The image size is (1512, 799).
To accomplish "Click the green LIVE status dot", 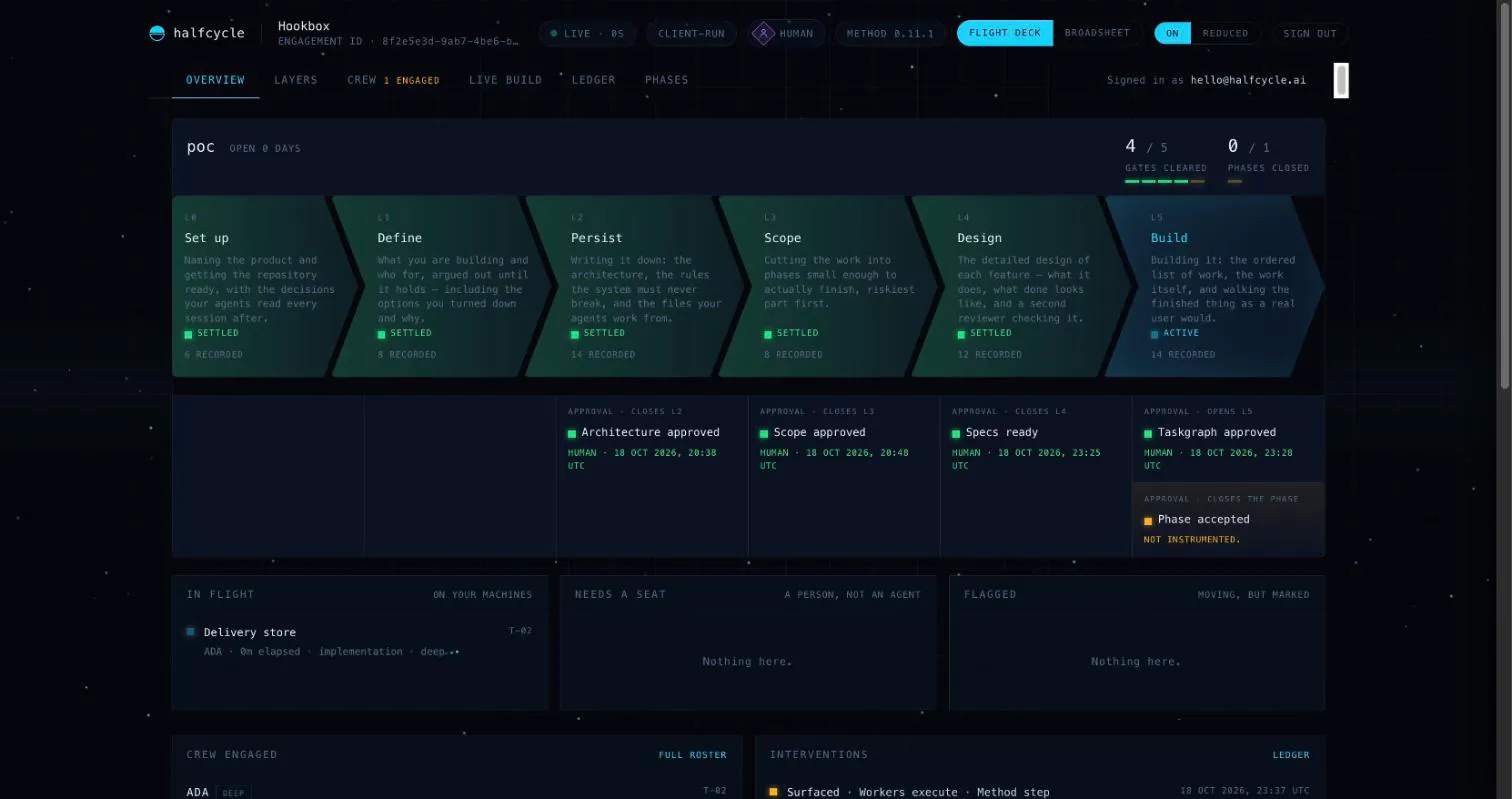I will [x=554, y=33].
